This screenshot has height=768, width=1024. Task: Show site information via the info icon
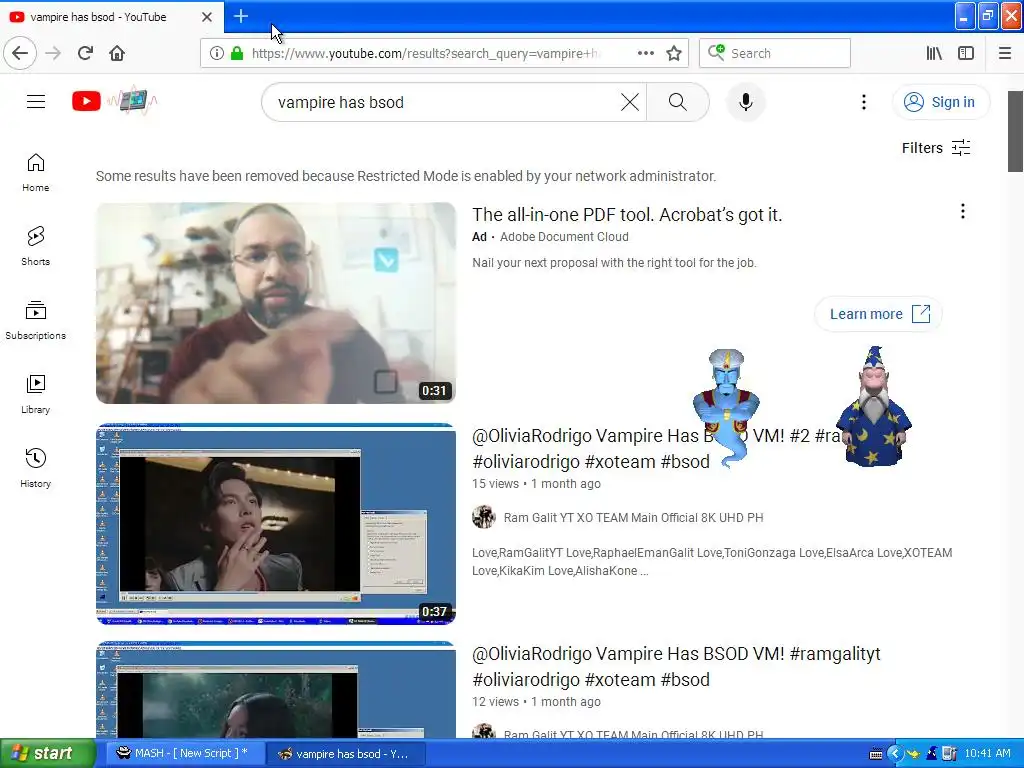[x=217, y=53]
